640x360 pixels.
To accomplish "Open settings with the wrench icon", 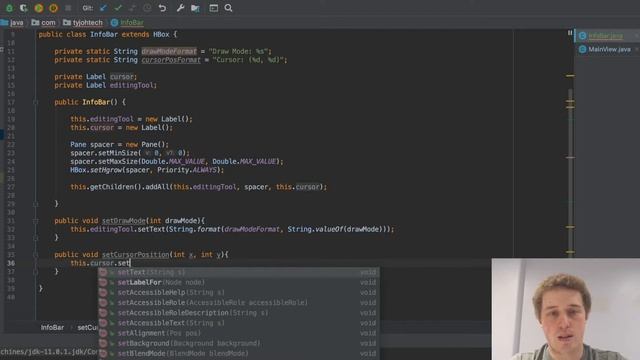I will point(180,8).
